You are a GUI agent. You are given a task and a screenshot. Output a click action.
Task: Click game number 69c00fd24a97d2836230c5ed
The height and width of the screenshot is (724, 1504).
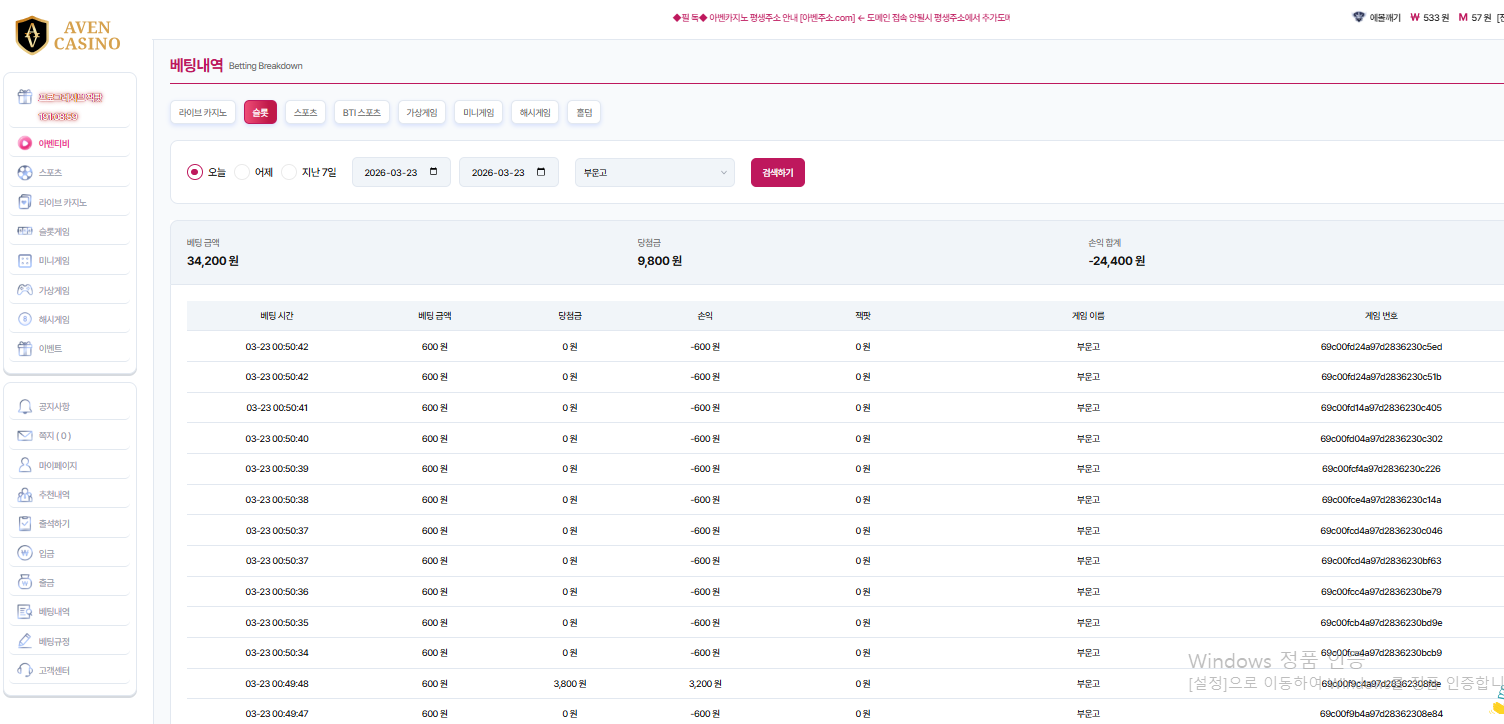click(1381, 347)
